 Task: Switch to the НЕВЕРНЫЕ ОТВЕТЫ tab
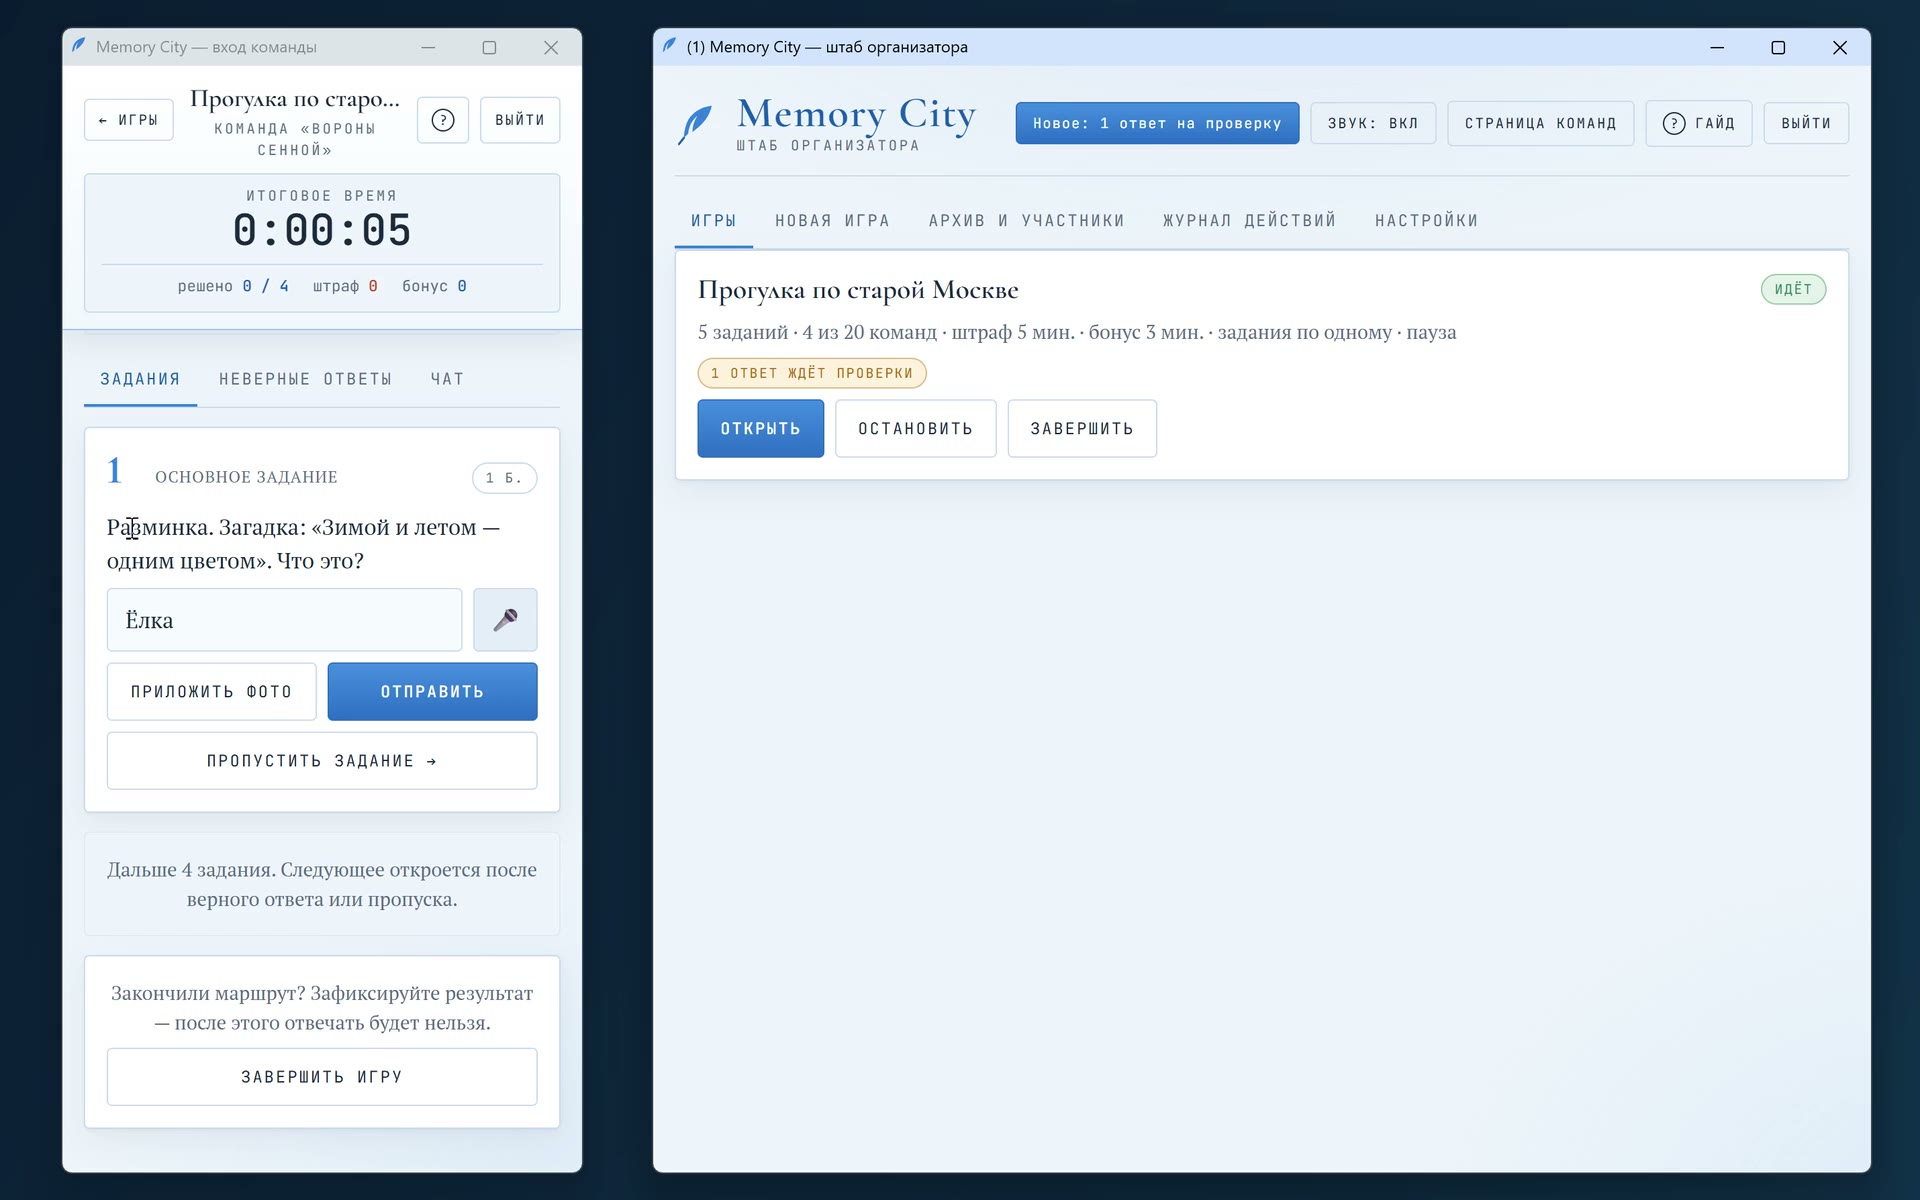coord(306,380)
